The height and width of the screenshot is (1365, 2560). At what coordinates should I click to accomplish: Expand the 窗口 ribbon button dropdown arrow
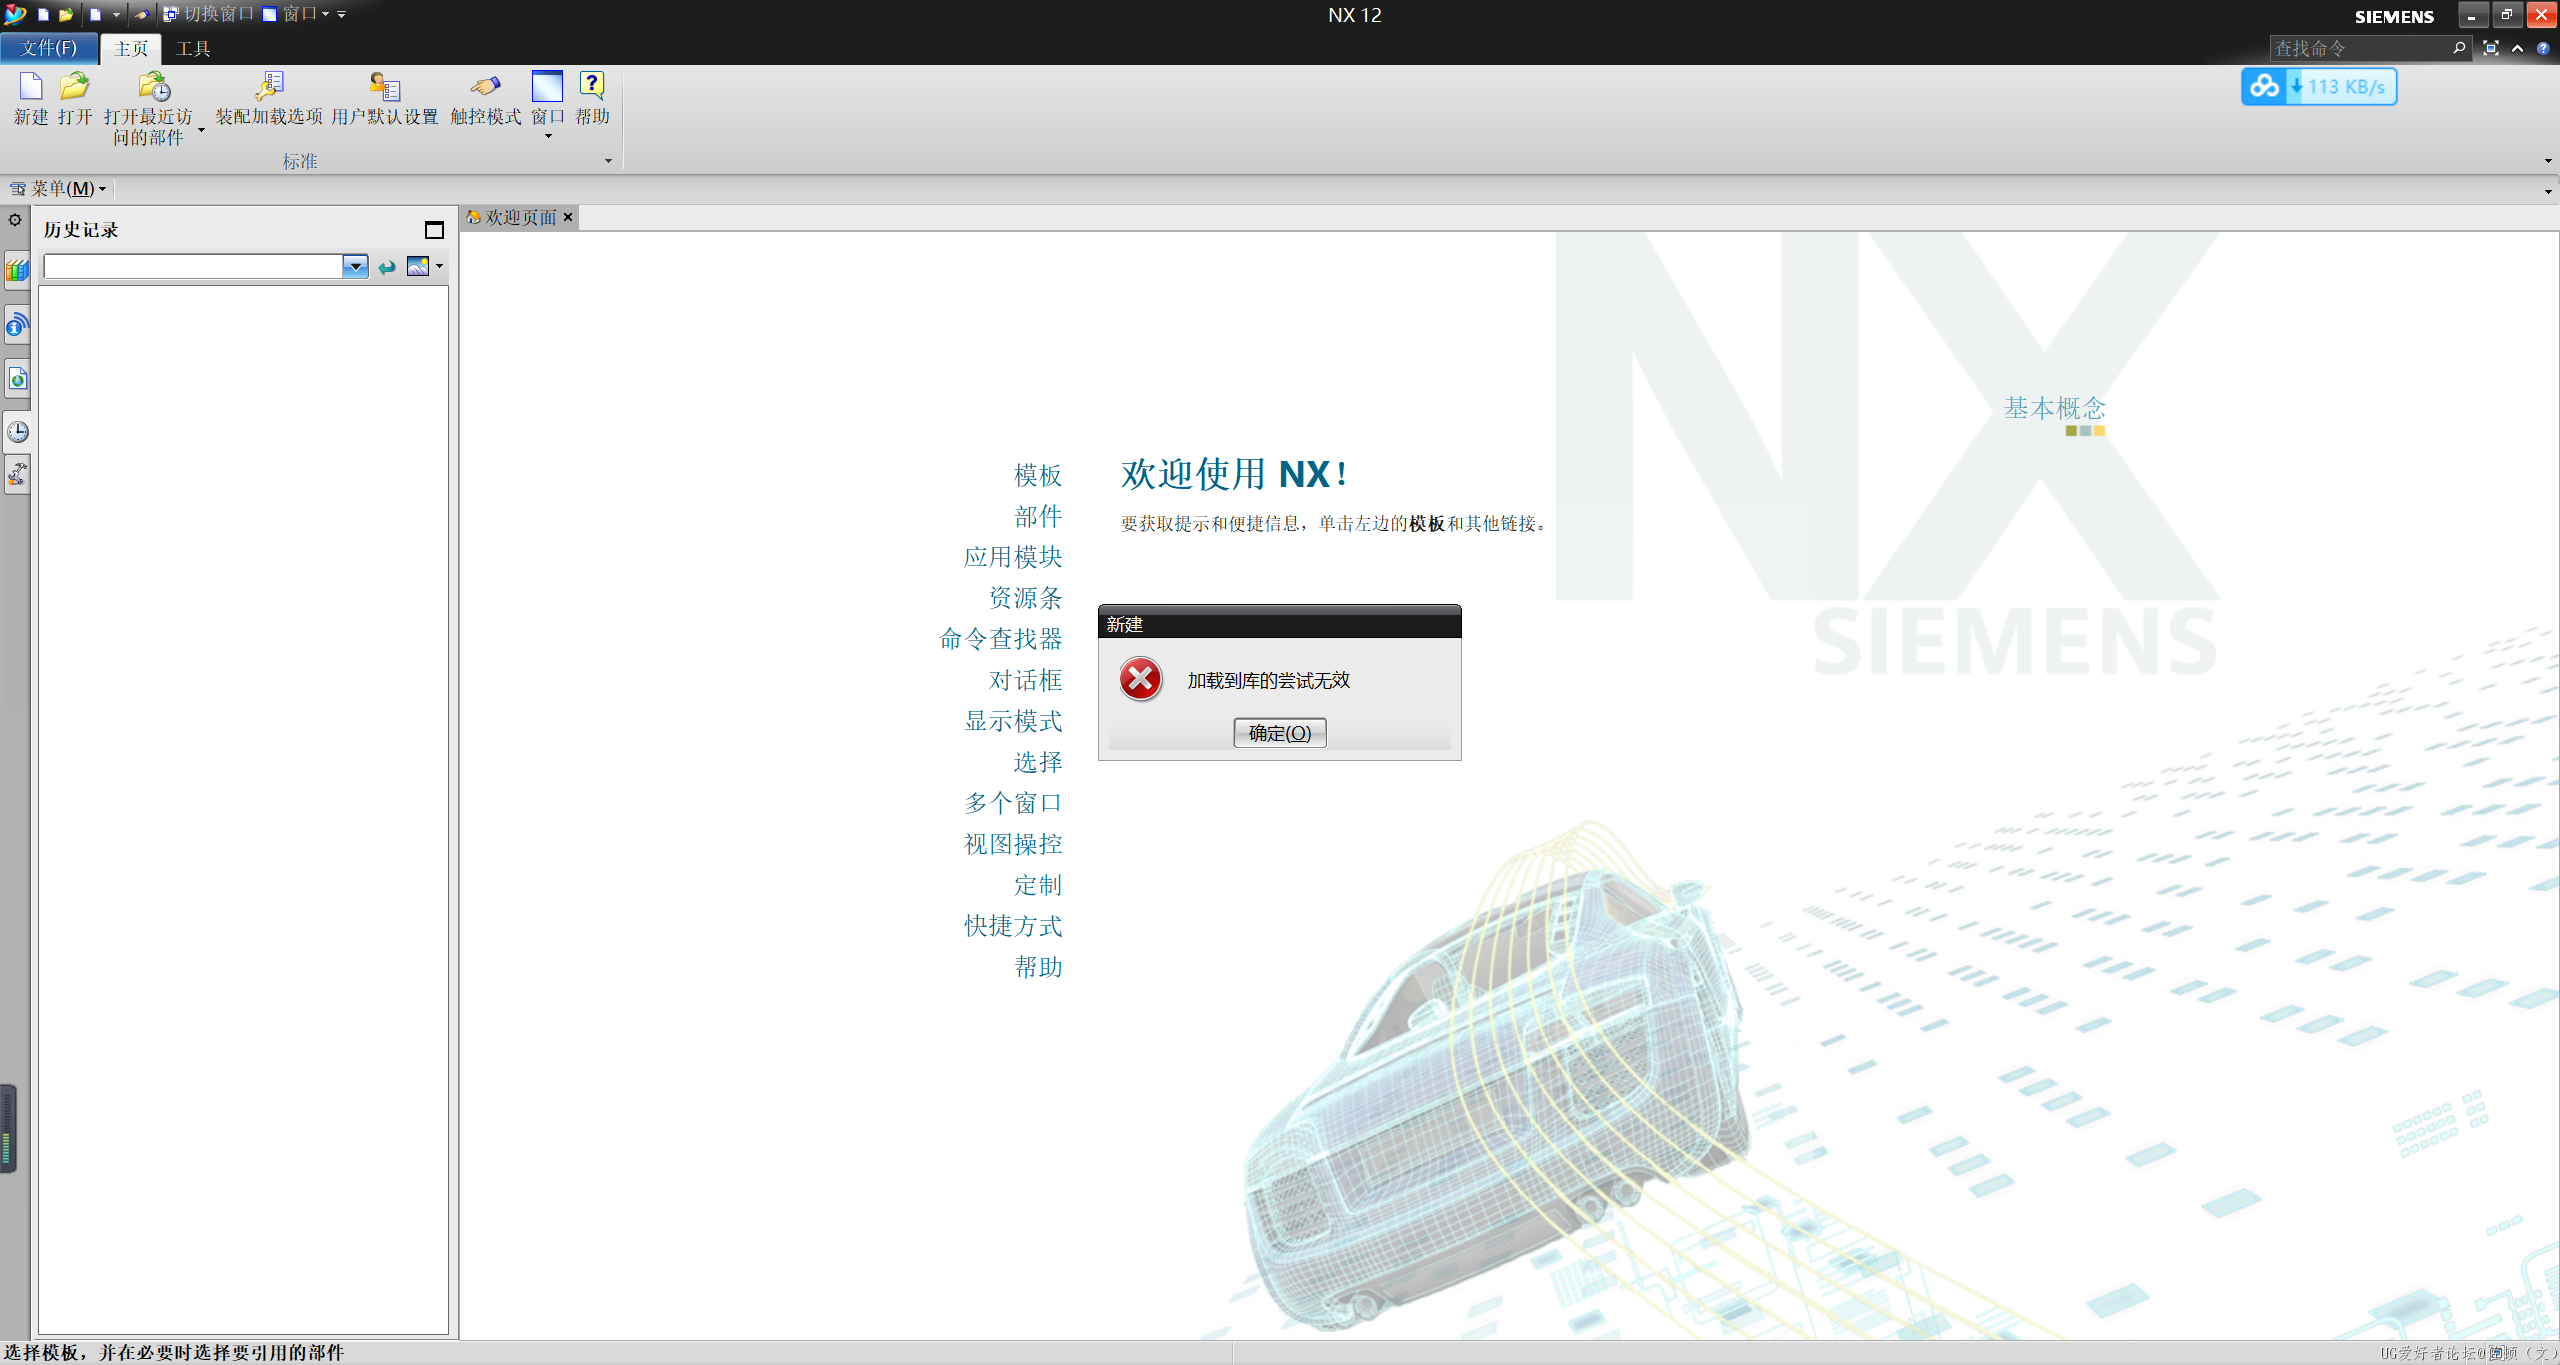pos(548,136)
